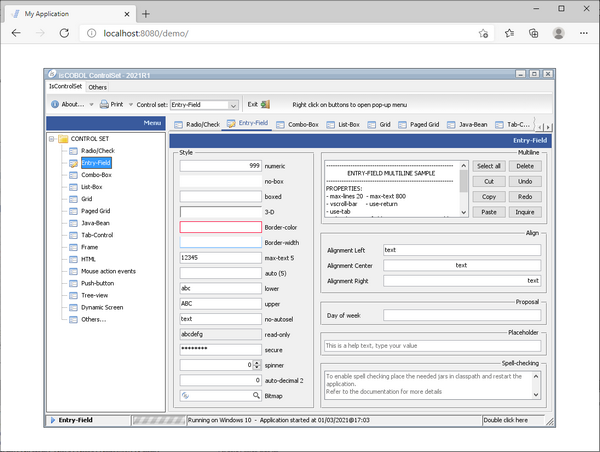Click the status bar play arrow icon
The width and height of the screenshot is (600, 452).
(x=53, y=420)
